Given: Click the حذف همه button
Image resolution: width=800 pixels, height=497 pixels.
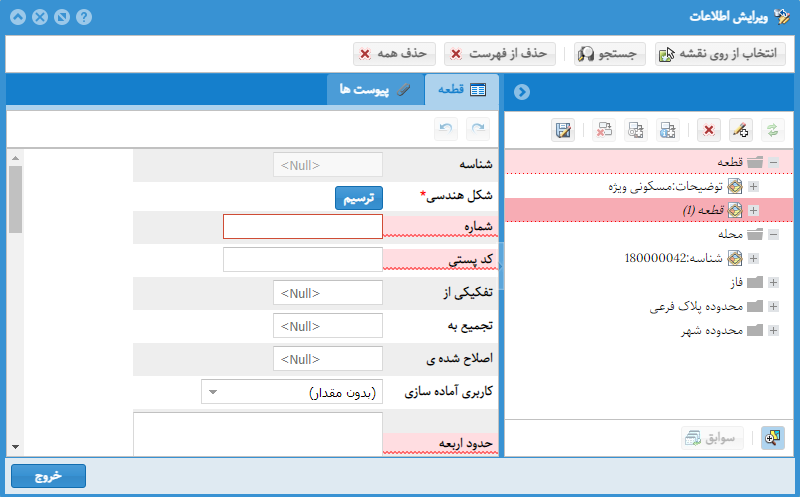Looking at the screenshot, I should [394, 54].
